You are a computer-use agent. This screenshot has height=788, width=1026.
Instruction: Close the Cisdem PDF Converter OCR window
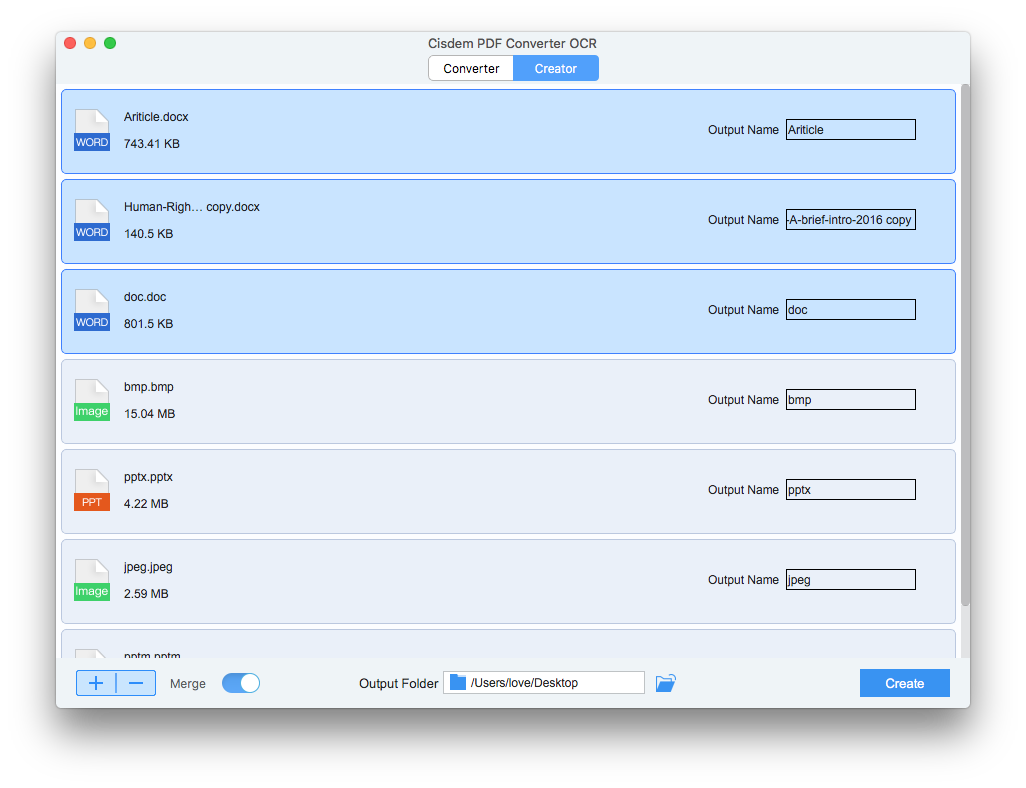[70, 43]
